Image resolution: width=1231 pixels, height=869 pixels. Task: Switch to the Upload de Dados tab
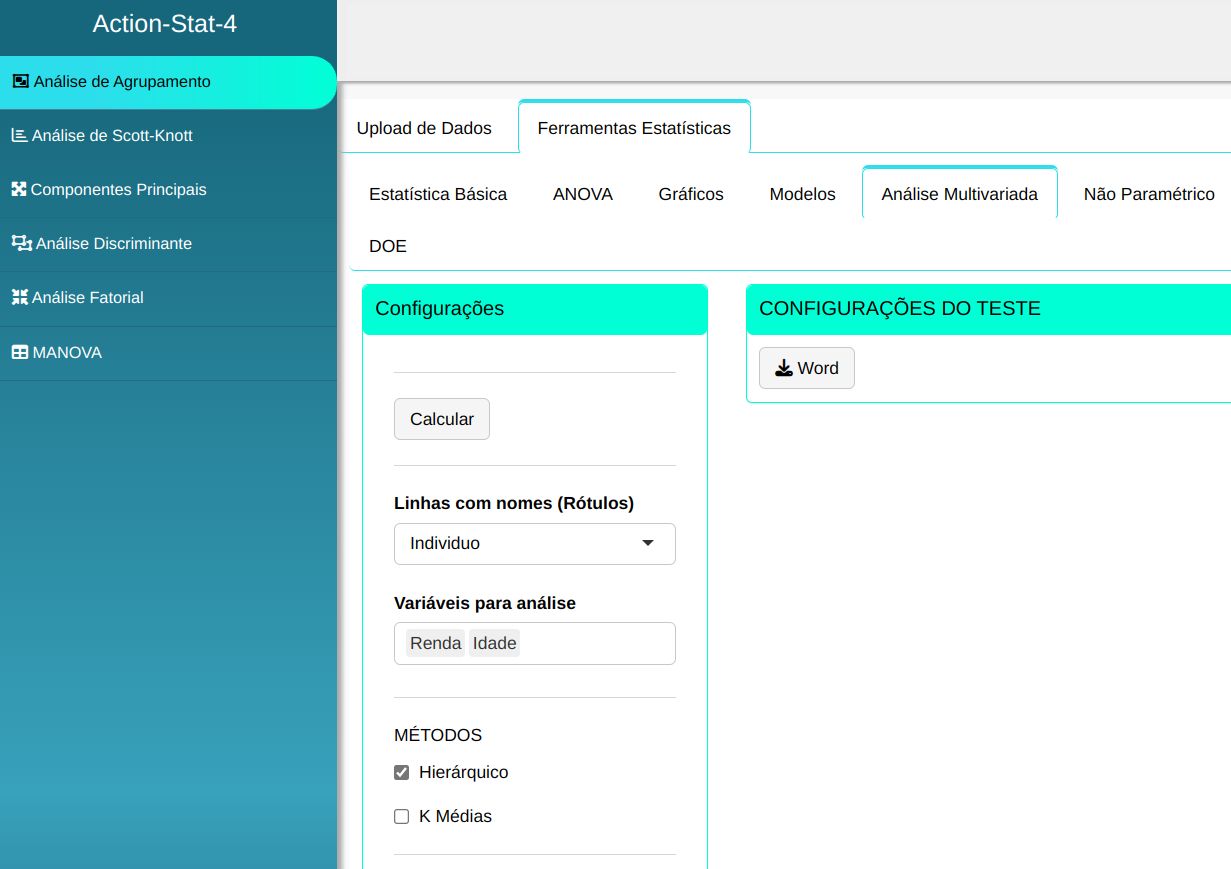tap(424, 128)
